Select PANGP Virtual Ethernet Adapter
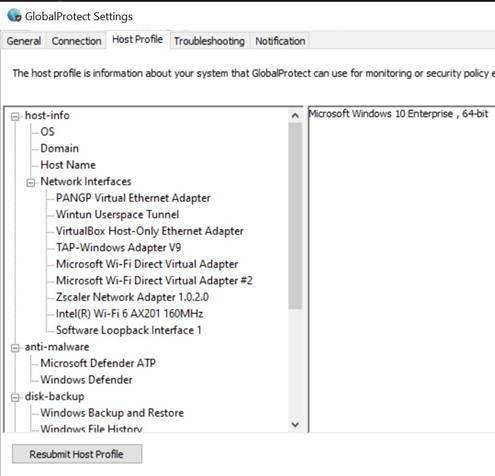495x476 pixels. 133,198
